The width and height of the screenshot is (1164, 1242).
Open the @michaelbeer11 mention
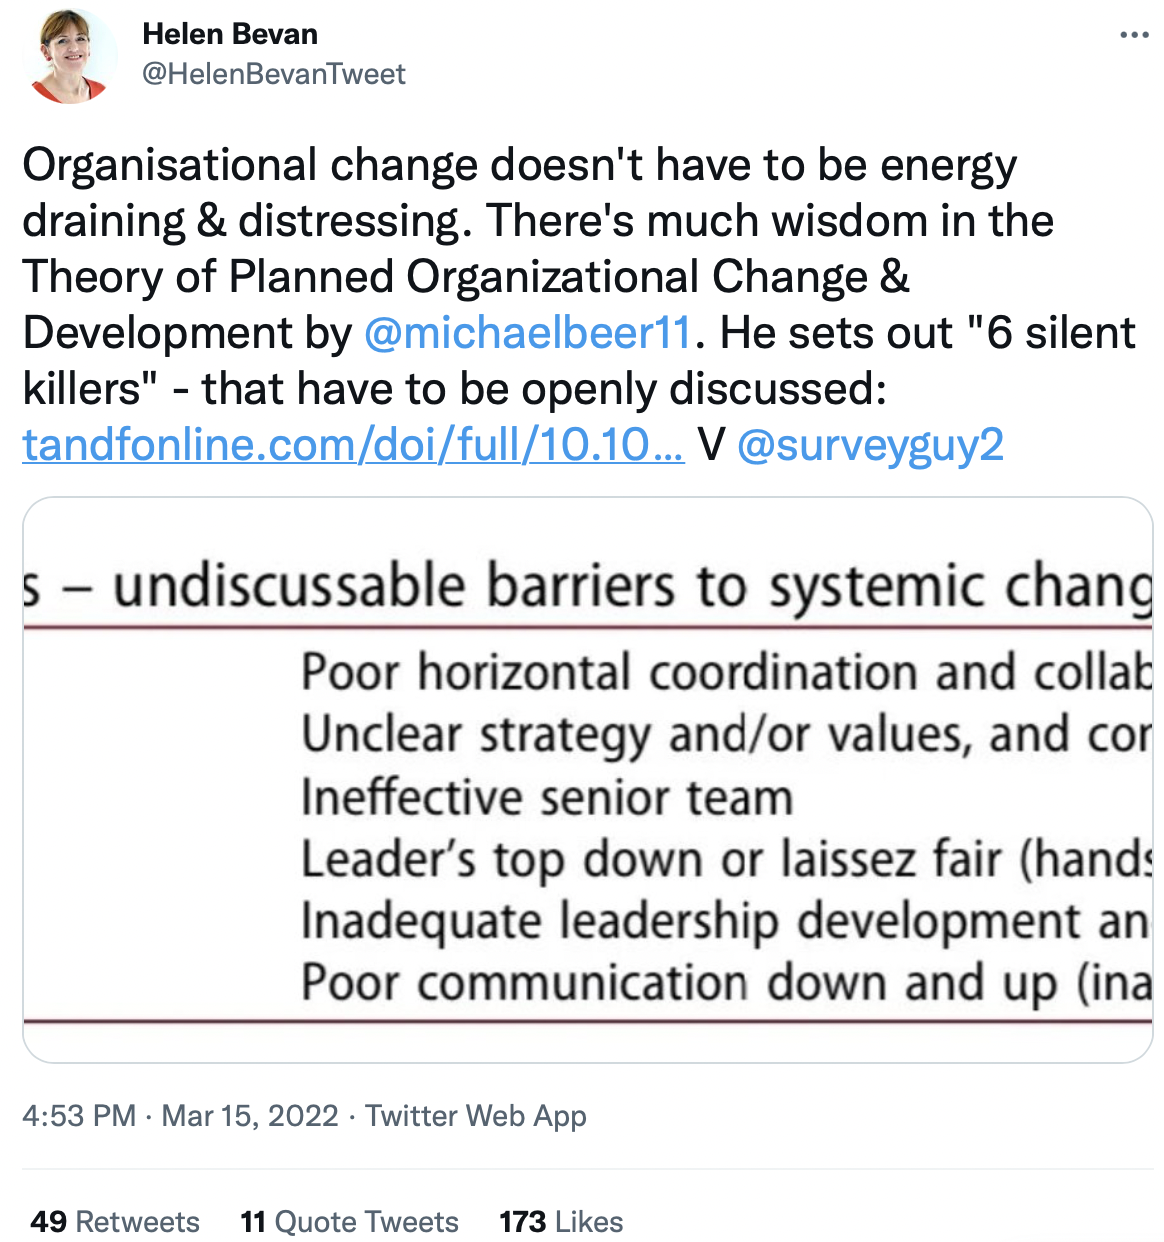pyautogui.click(x=528, y=333)
